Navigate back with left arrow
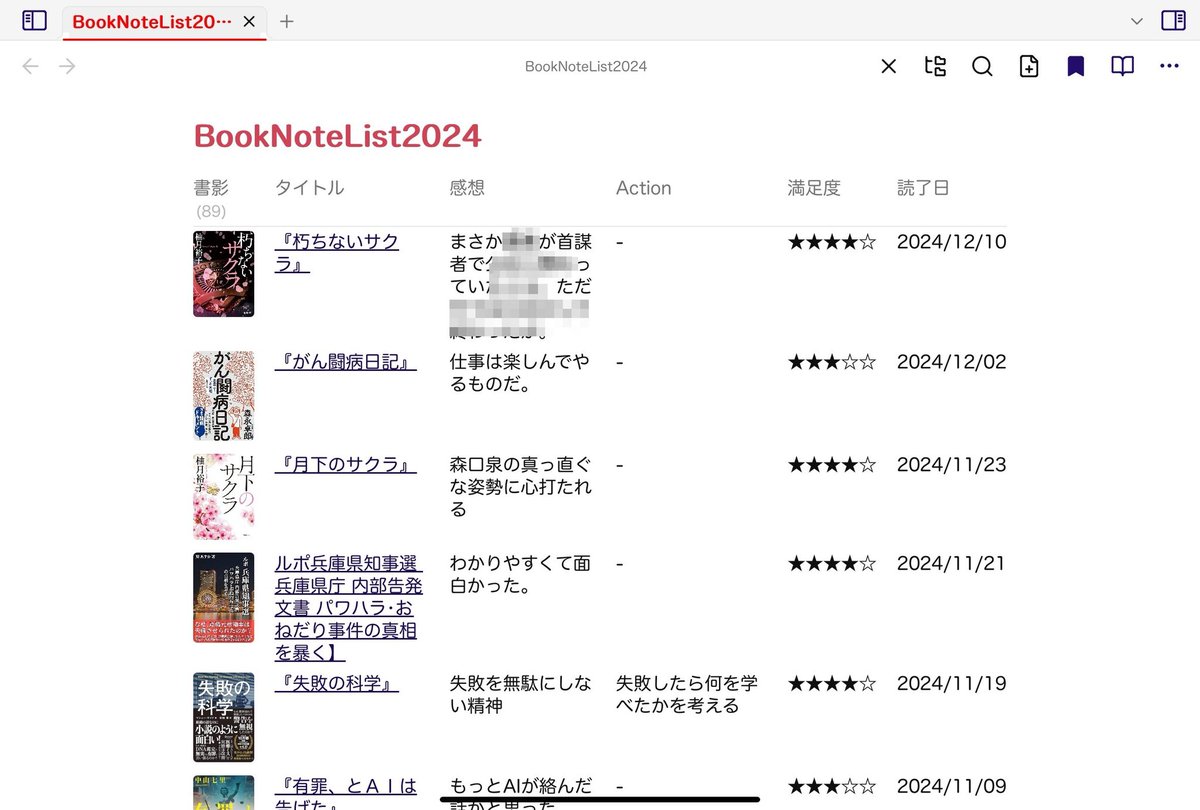1200x810 pixels. [x=31, y=66]
